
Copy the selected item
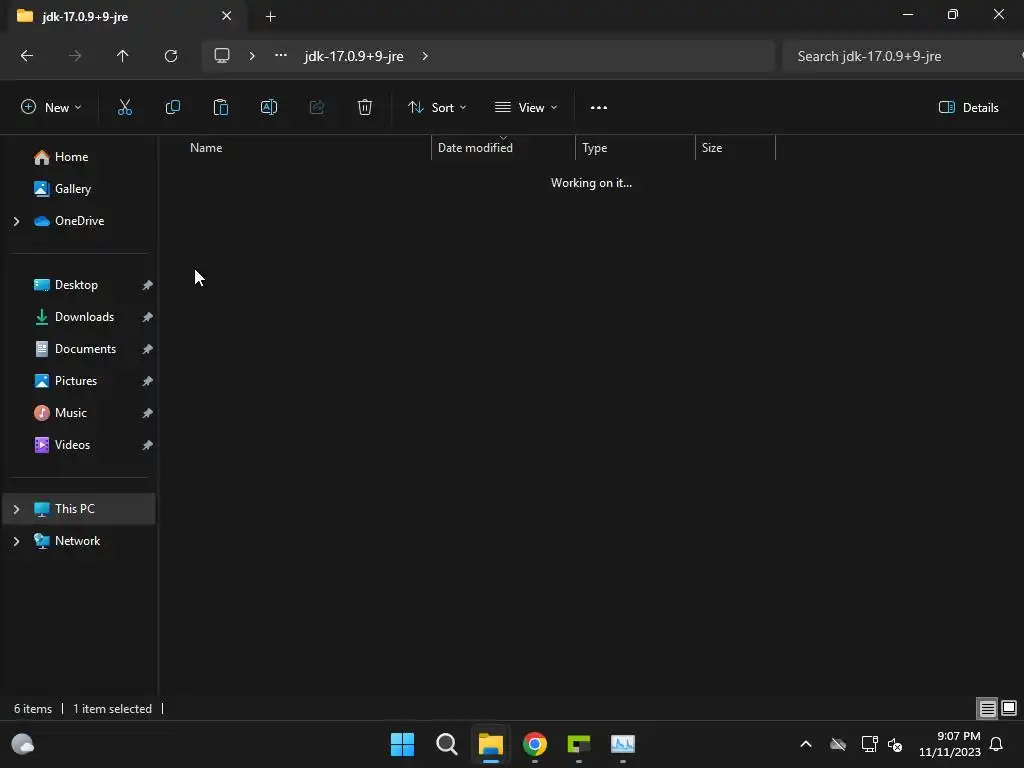tap(173, 108)
